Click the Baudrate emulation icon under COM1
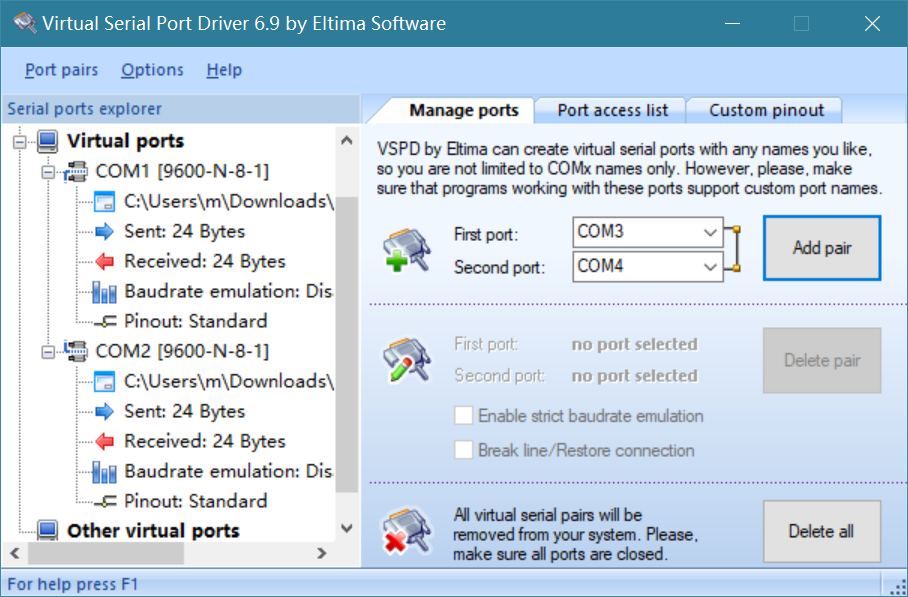Screen dimensions: 908x597 tap(105, 292)
